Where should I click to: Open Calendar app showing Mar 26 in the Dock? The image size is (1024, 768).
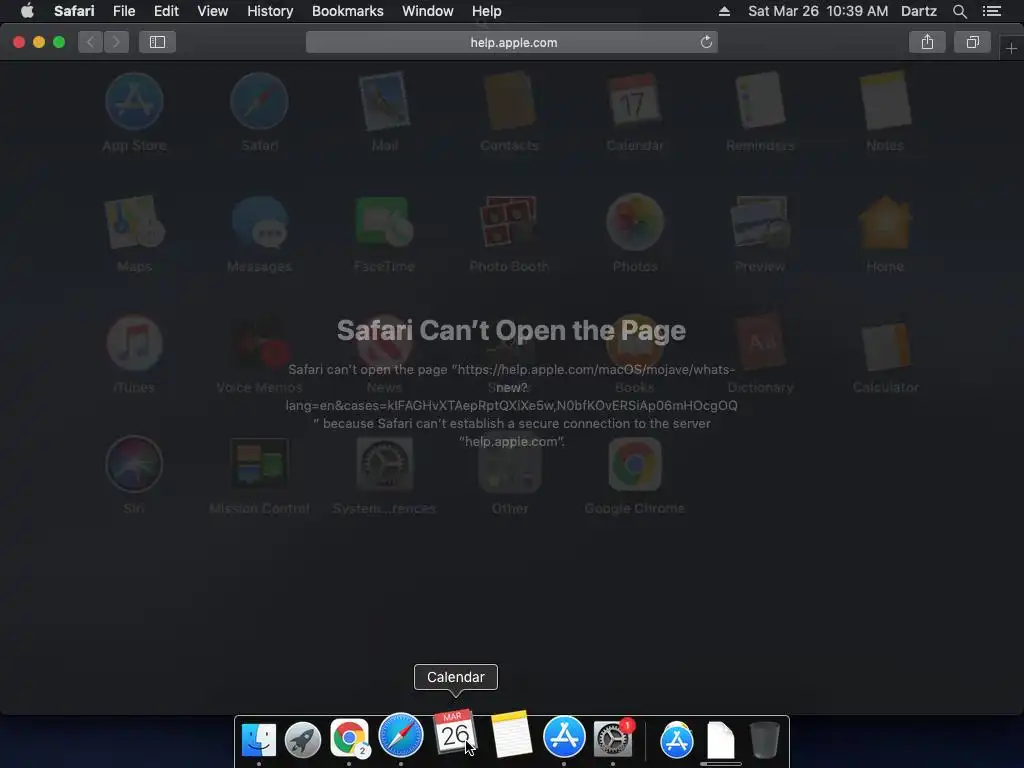pyautogui.click(x=455, y=733)
